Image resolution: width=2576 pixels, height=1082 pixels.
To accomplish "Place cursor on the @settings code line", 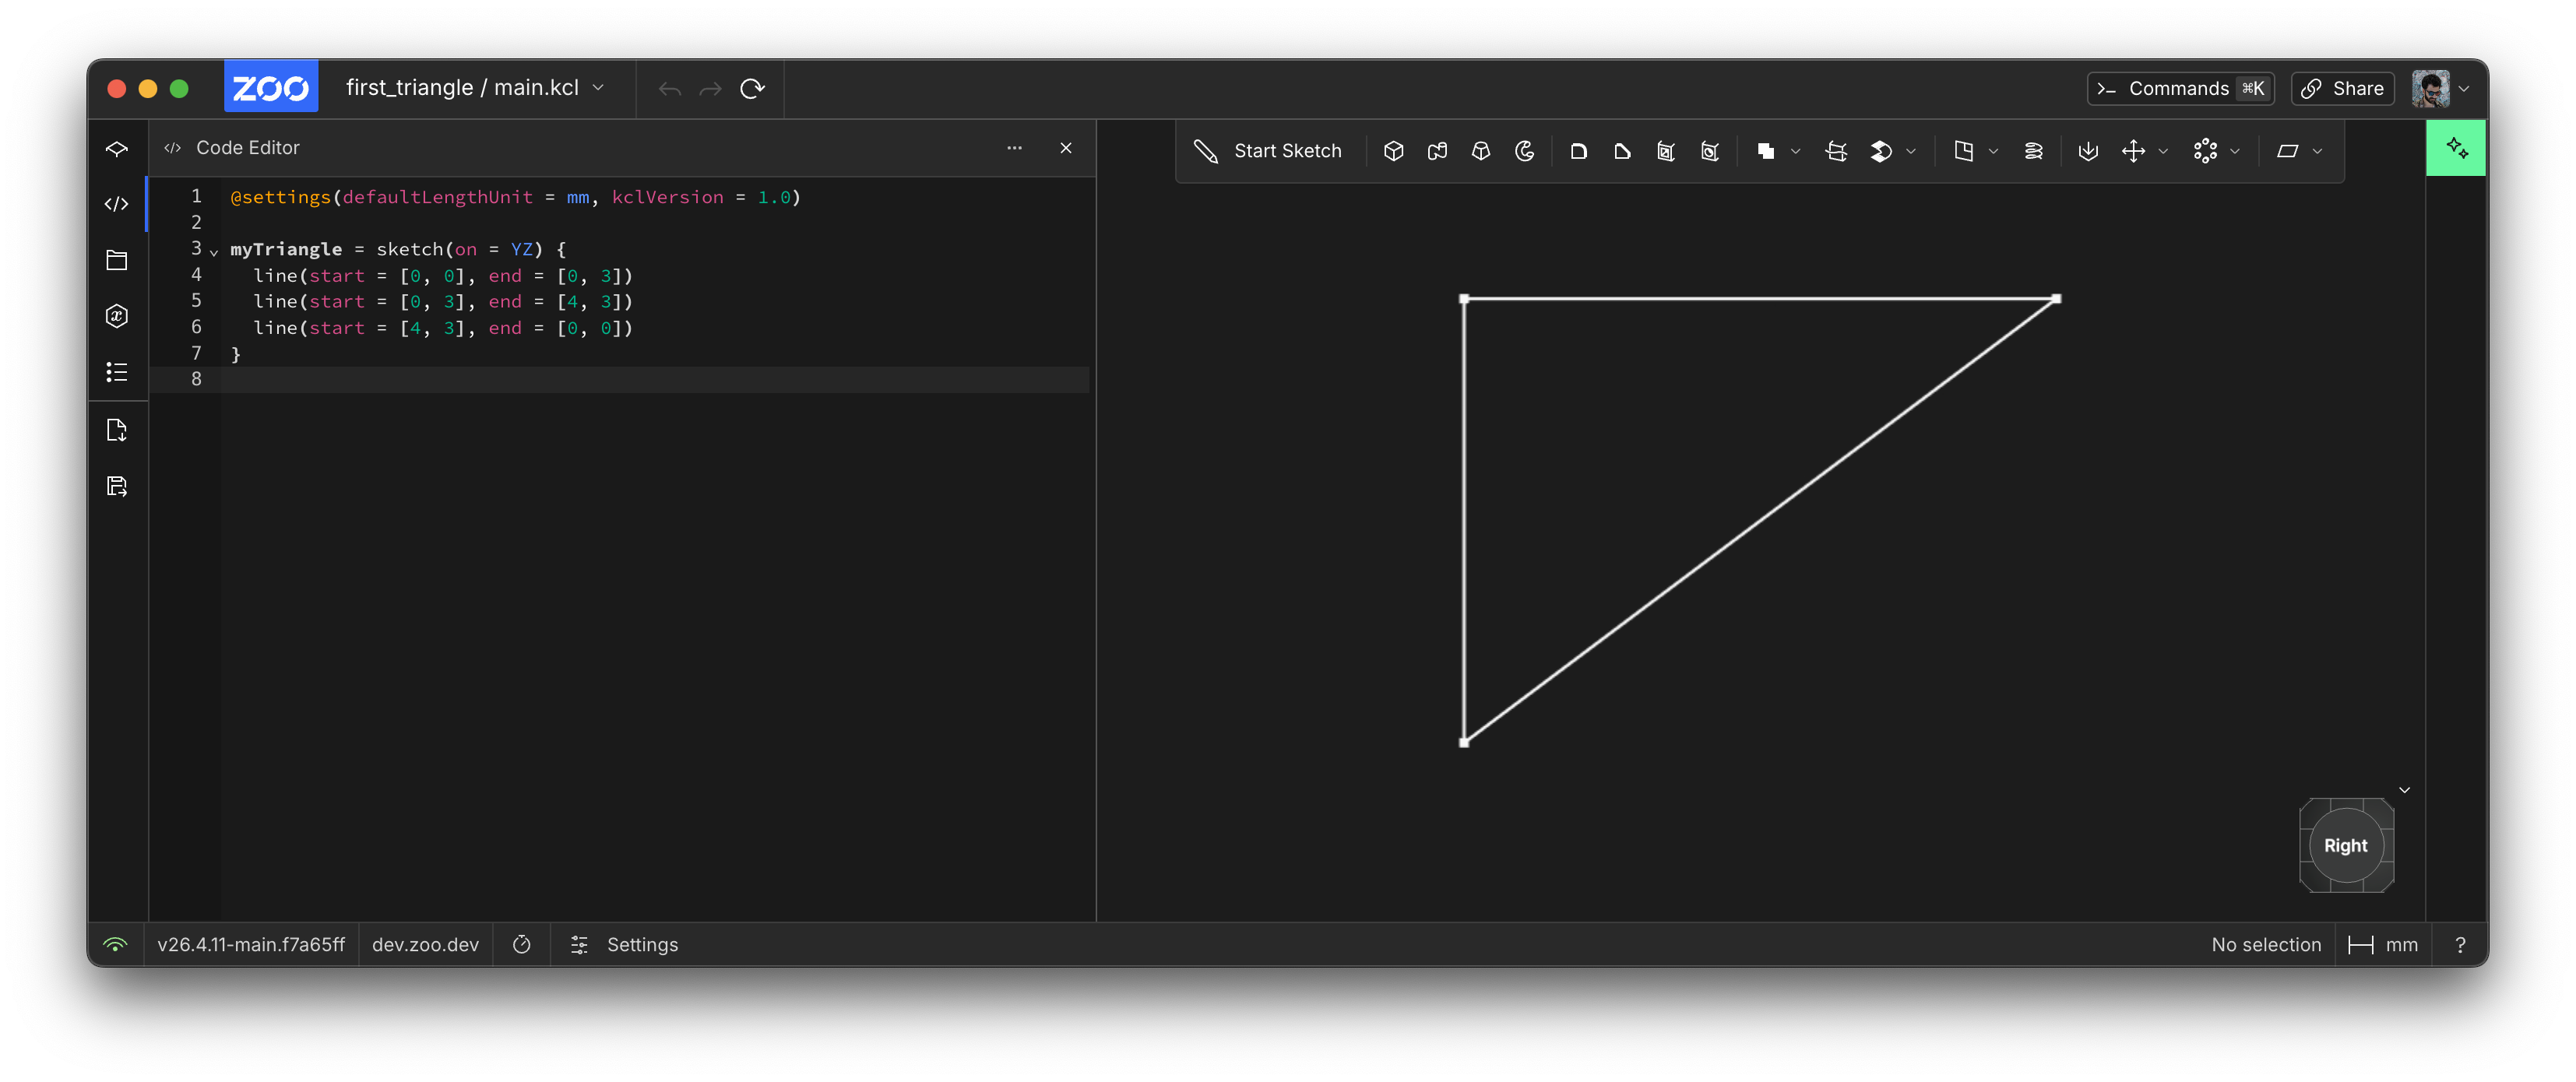I will point(516,197).
